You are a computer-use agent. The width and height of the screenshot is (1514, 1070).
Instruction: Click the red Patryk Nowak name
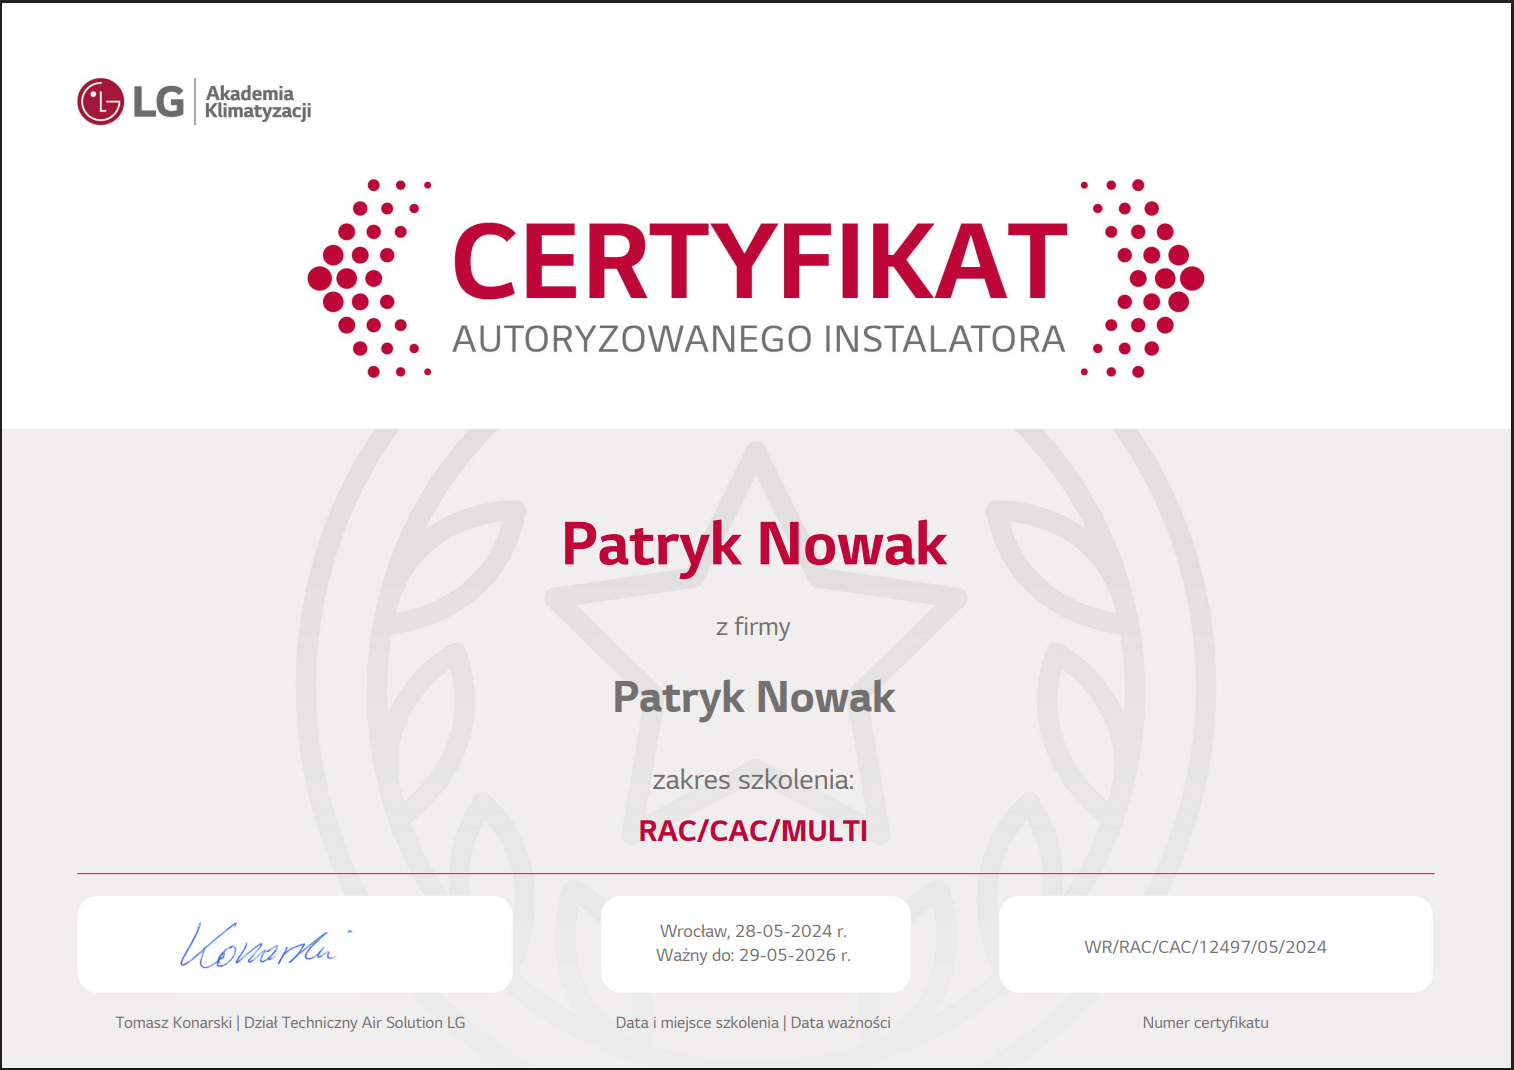point(754,545)
